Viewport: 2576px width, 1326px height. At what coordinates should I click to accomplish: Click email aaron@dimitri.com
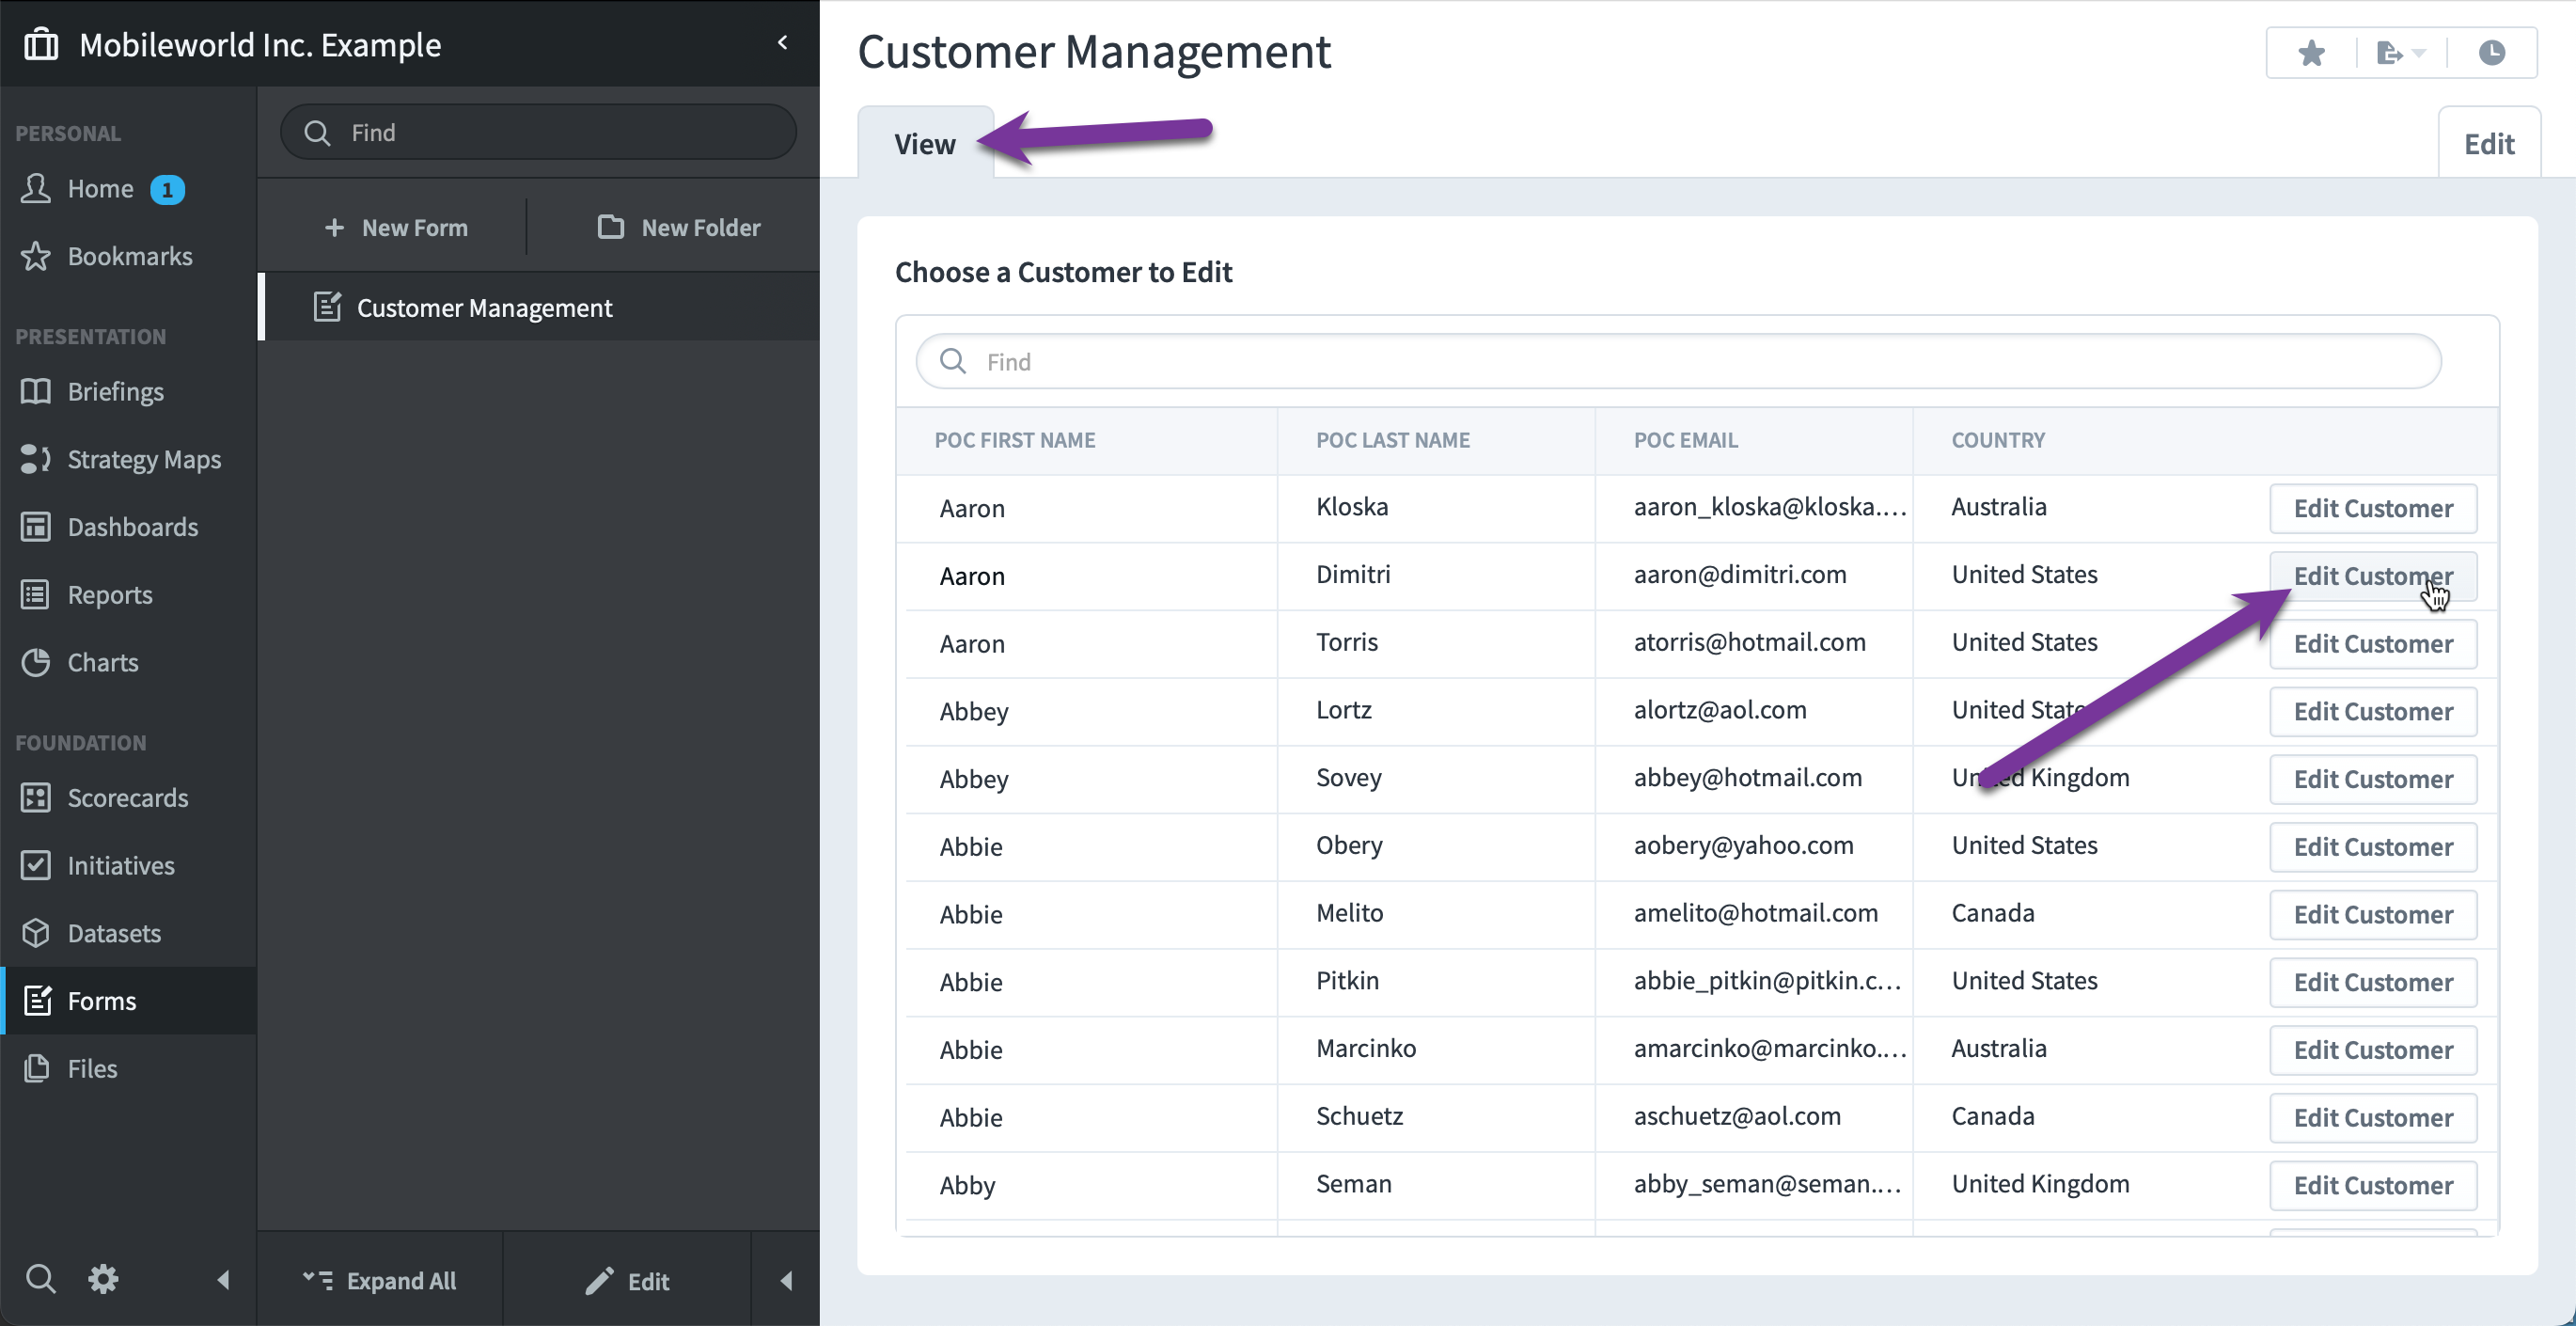(1740, 574)
